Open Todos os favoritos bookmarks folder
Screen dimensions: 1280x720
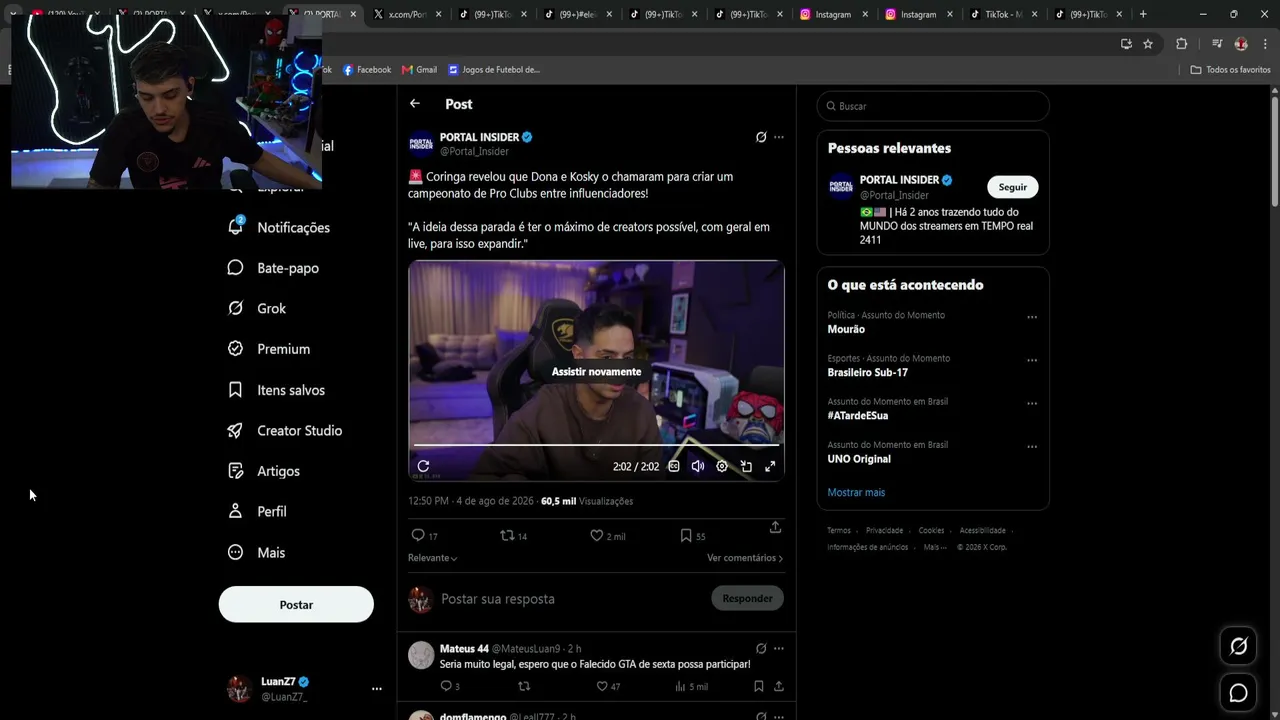(x=1230, y=70)
